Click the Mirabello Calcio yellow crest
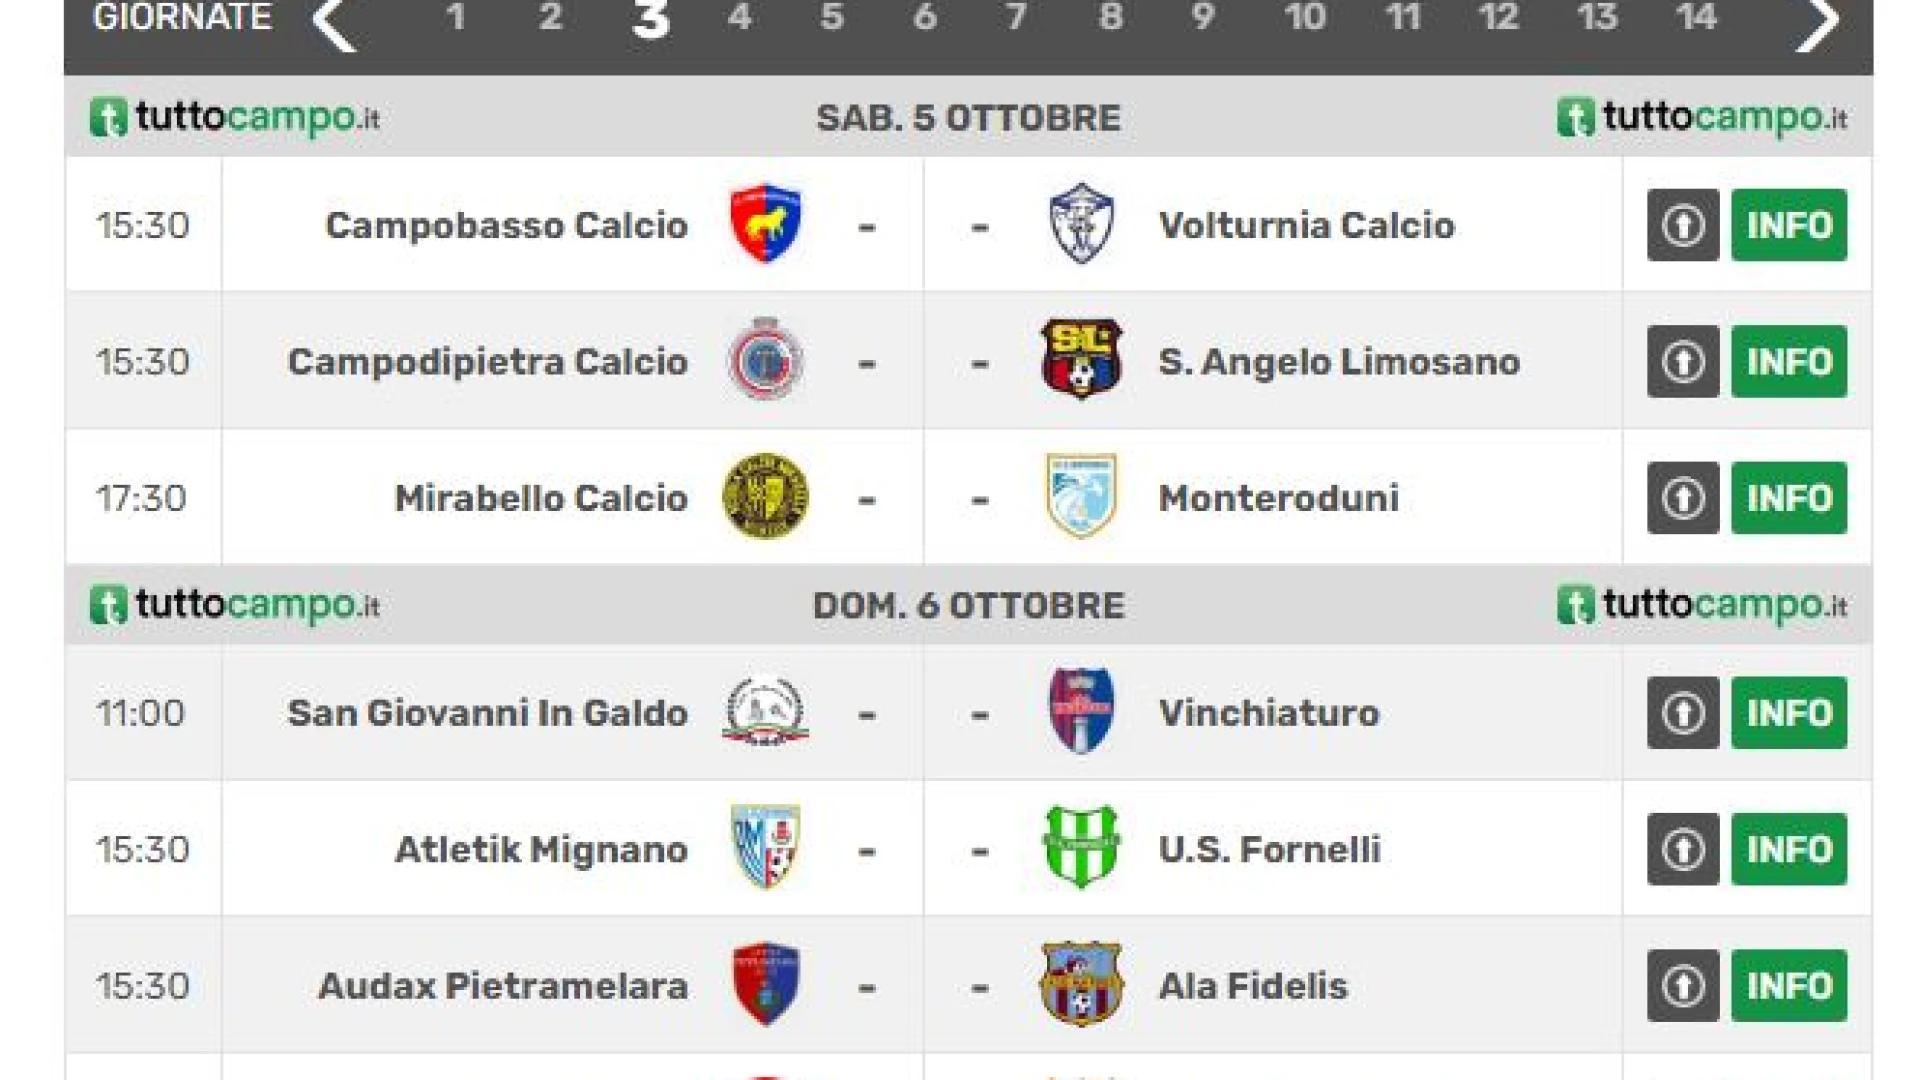Screen dimensions: 1920x1080 click(x=765, y=497)
